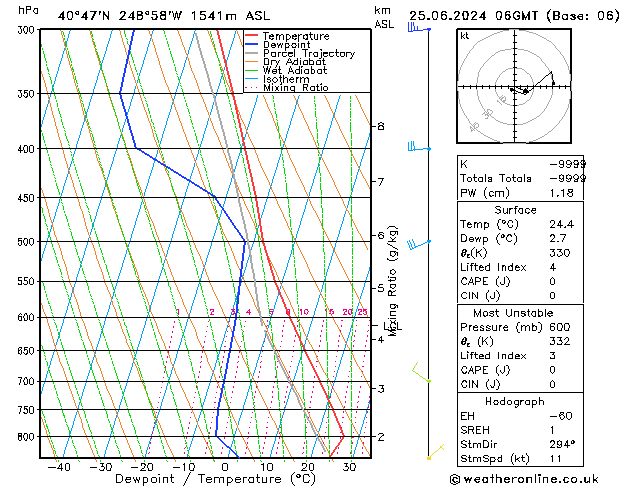Click the surface Temp value 24.4
This screenshot has height=486, width=629.
coord(562,224)
